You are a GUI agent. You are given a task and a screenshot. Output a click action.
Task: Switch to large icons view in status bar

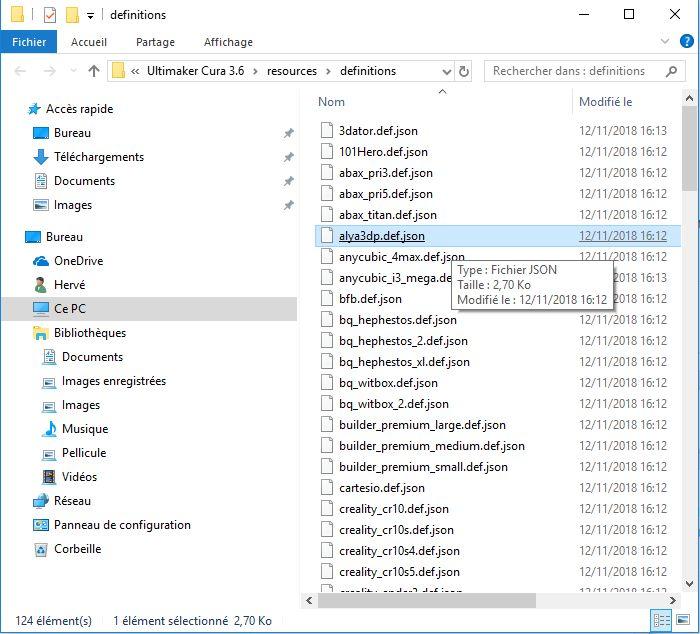[x=683, y=621]
